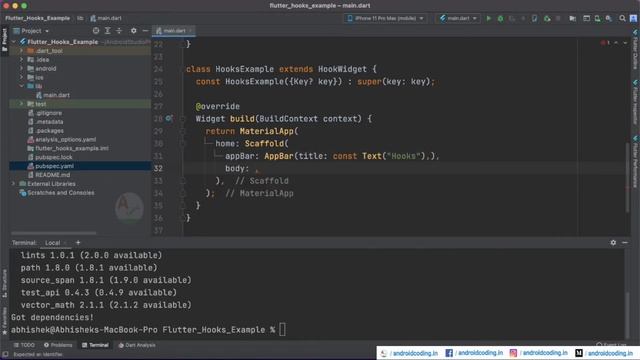Toggle the Structure tool window side tab

point(4,282)
